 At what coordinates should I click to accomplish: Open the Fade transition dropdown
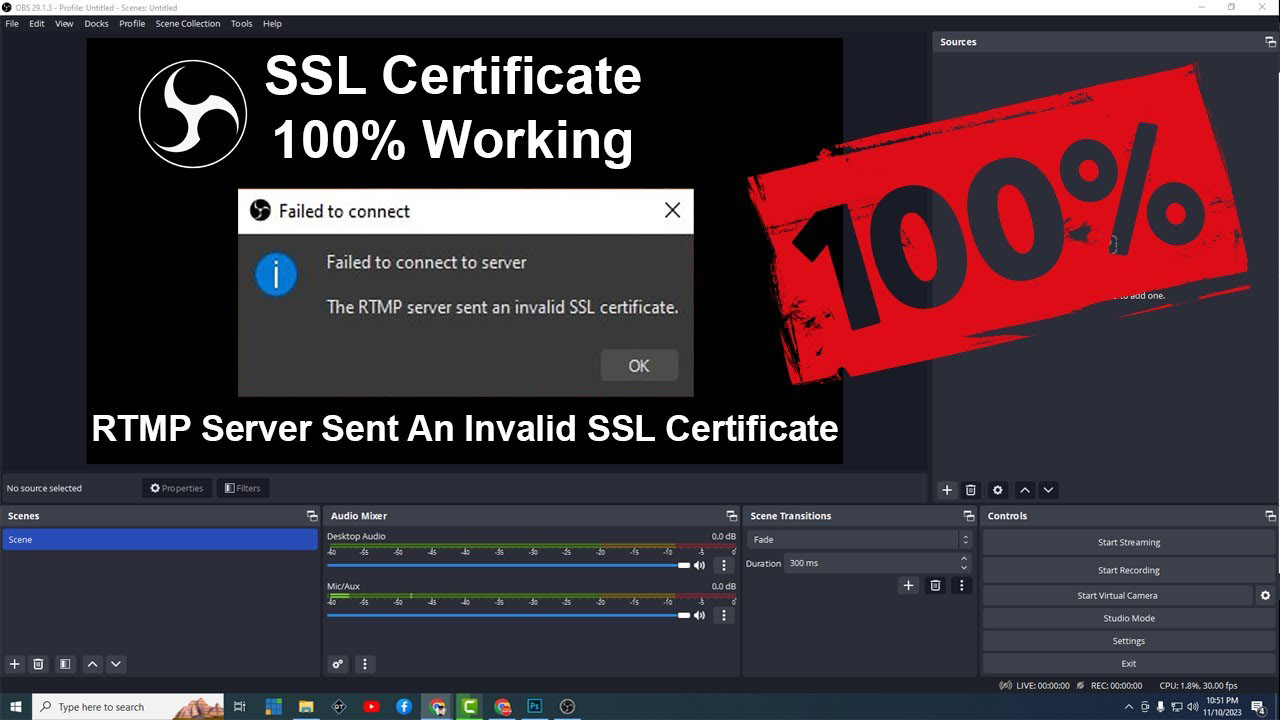pos(859,540)
